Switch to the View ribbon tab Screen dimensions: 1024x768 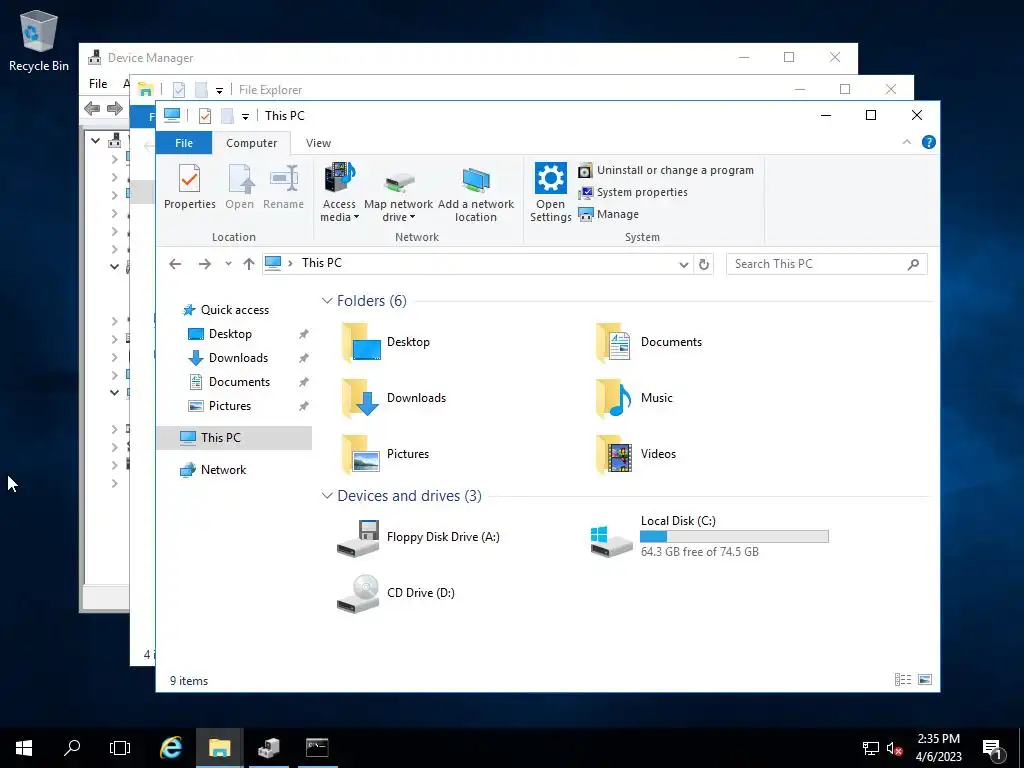[318, 143]
